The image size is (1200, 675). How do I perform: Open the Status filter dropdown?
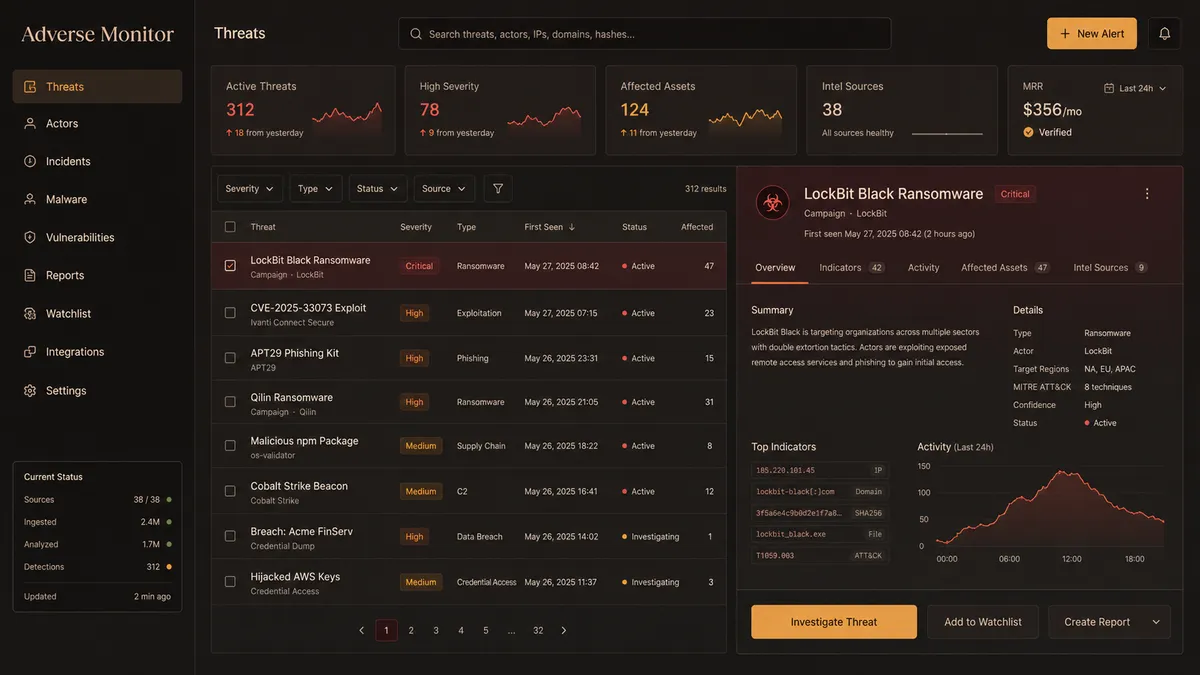point(377,189)
